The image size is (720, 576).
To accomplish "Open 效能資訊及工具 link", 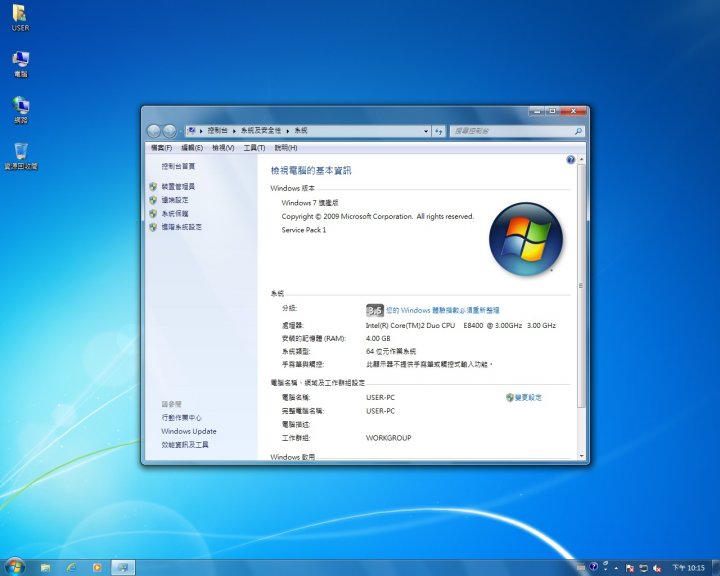I will coord(185,445).
